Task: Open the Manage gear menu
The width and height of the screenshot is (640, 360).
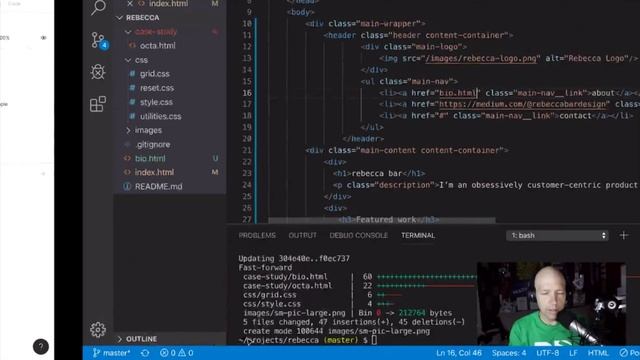Action: coord(98,329)
